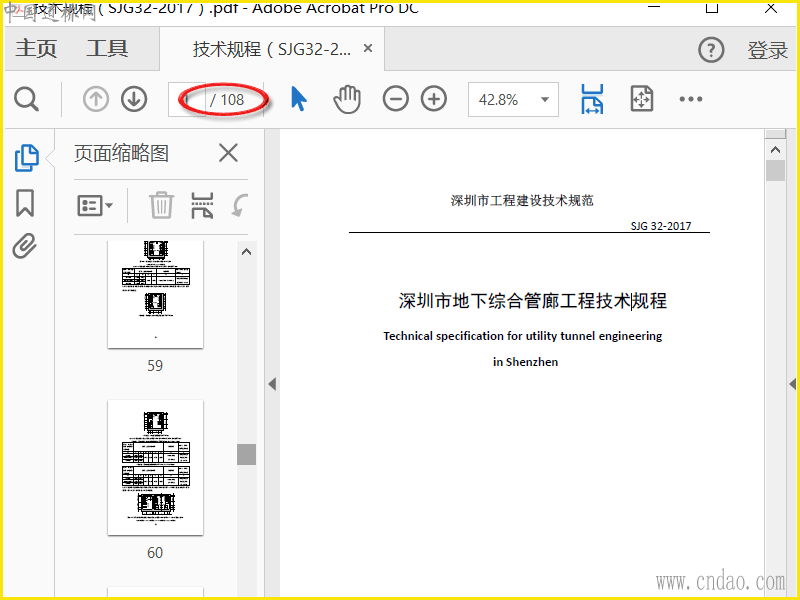Click the document scroll-up arrow
The width and height of the screenshot is (800, 600).
(776, 149)
